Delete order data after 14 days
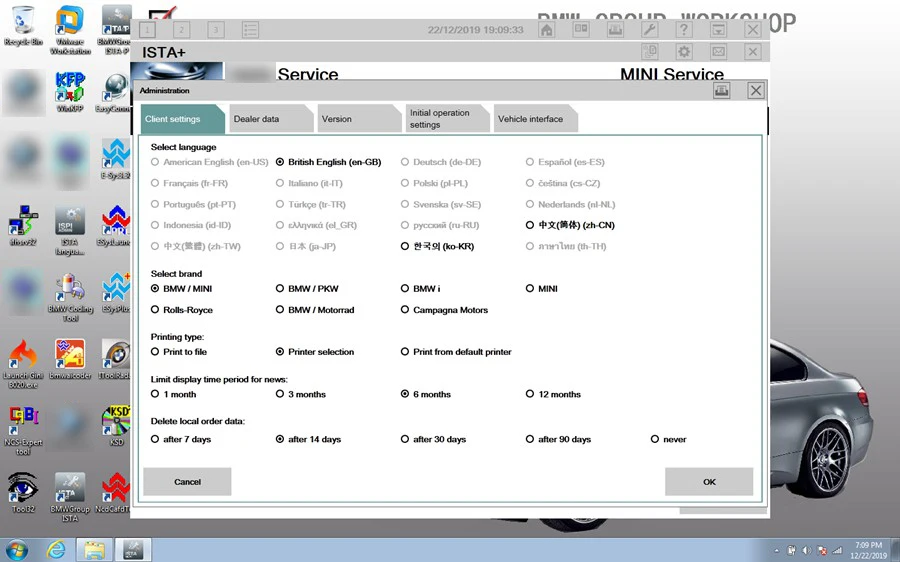 (x=309, y=439)
